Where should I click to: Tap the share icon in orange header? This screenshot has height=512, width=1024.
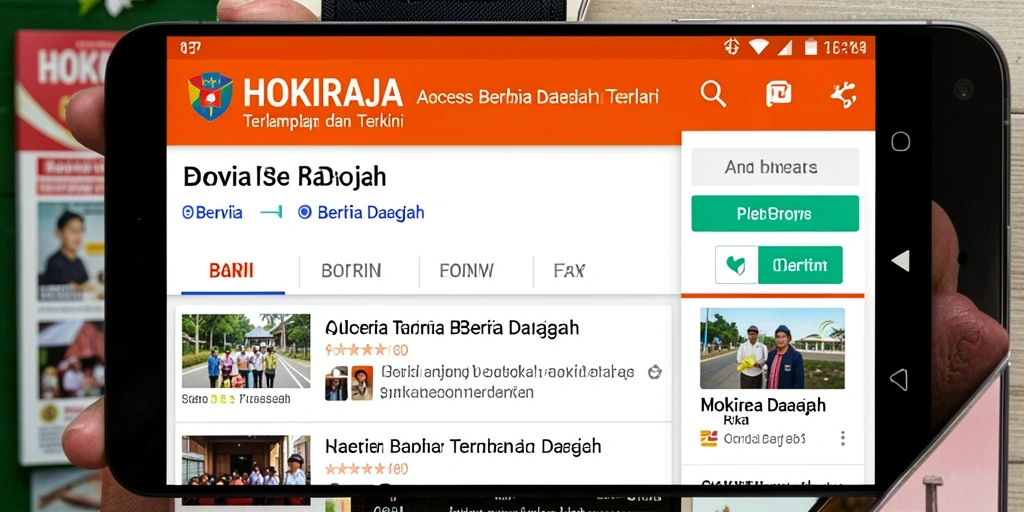point(843,95)
